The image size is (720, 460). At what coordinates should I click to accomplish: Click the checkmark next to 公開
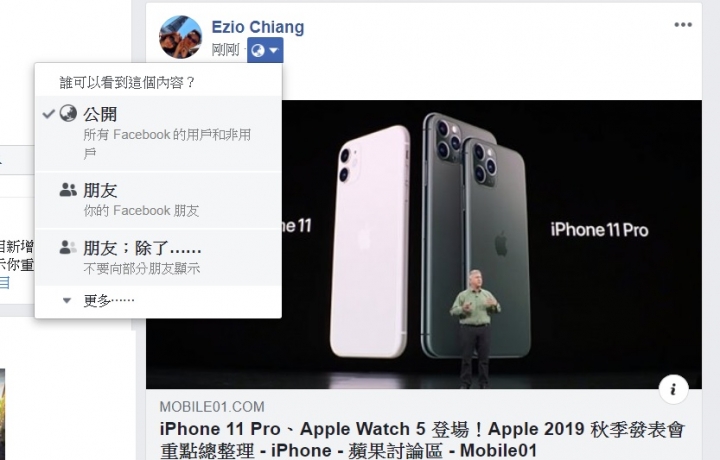pyautogui.click(x=49, y=113)
